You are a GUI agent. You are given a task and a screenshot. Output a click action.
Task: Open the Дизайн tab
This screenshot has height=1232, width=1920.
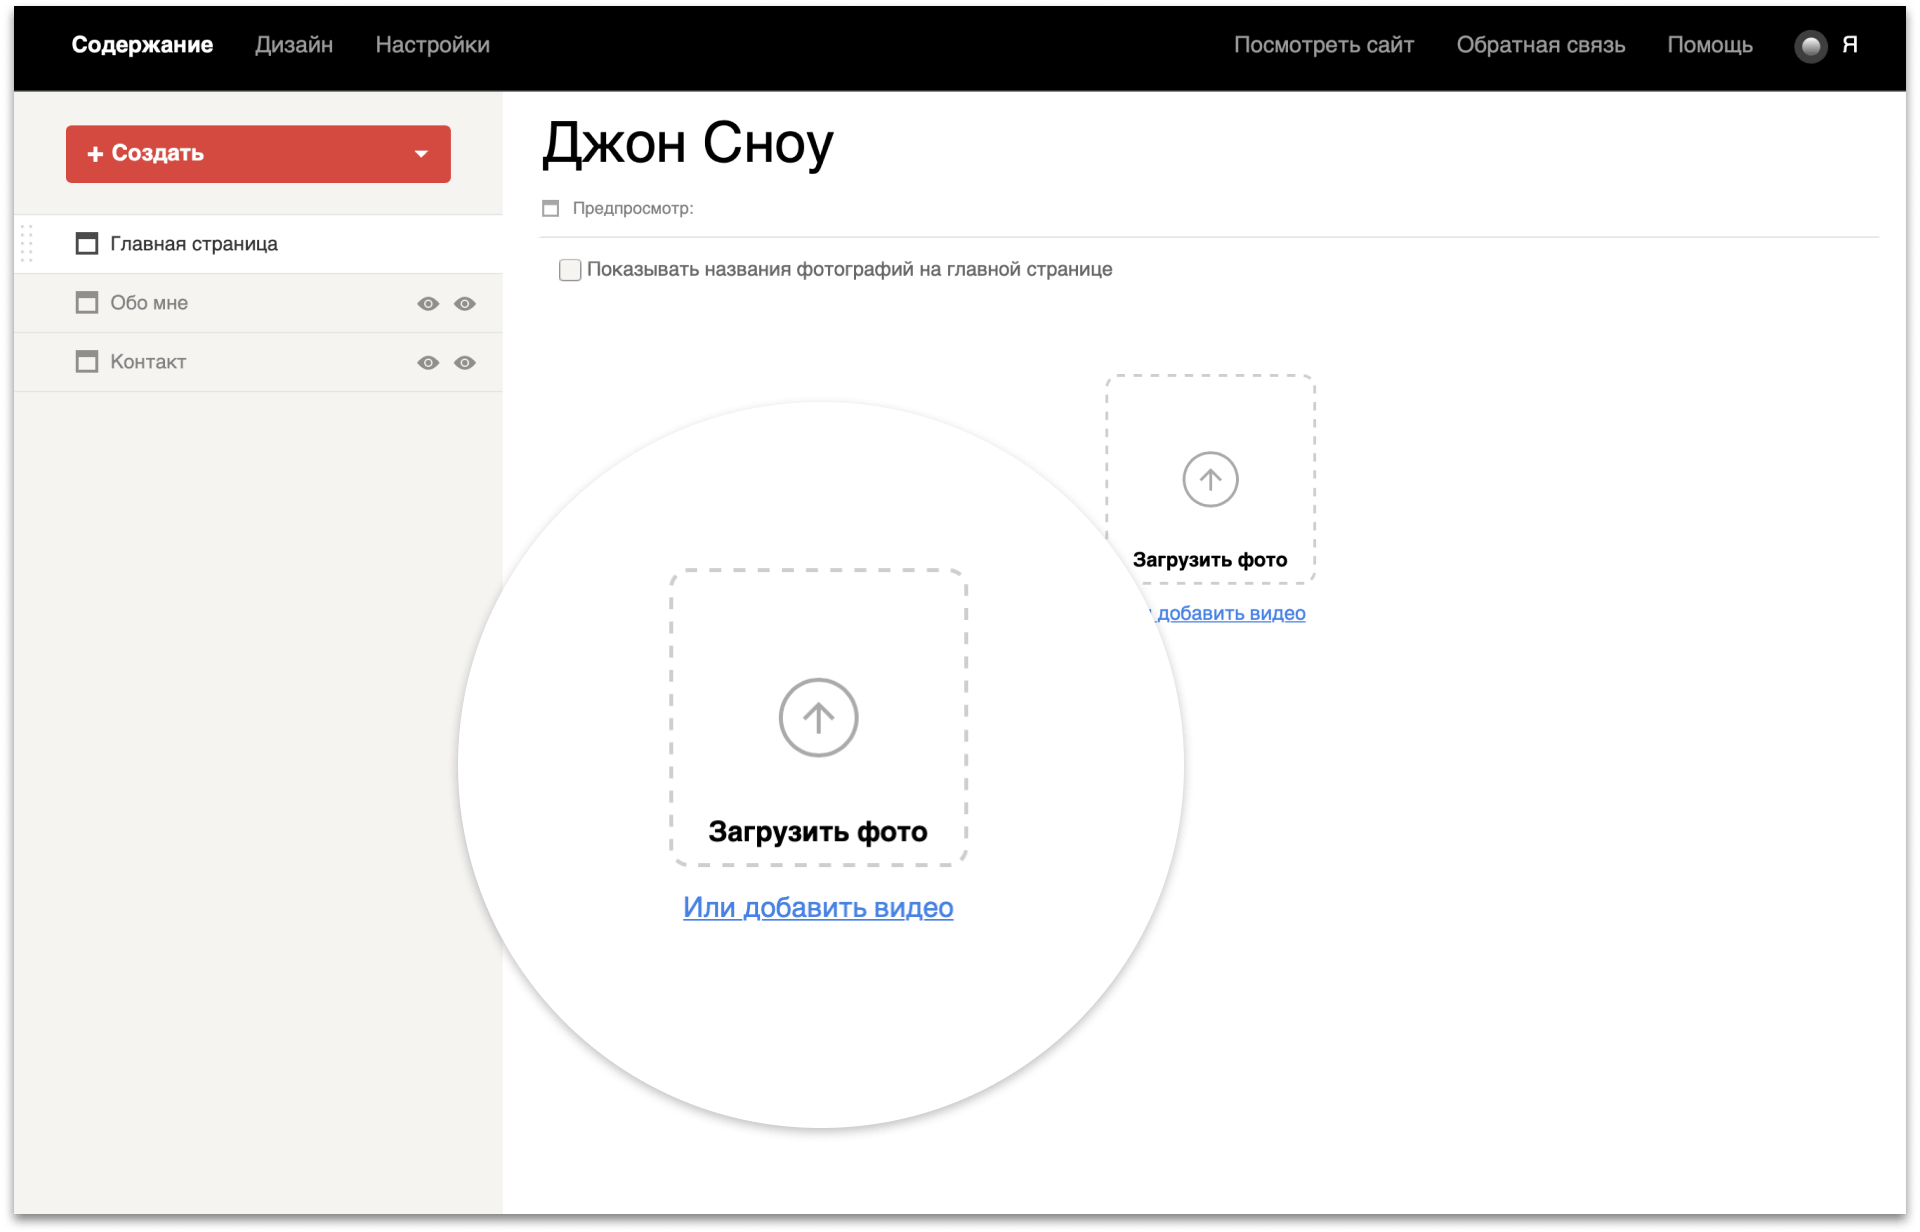coord(293,45)
